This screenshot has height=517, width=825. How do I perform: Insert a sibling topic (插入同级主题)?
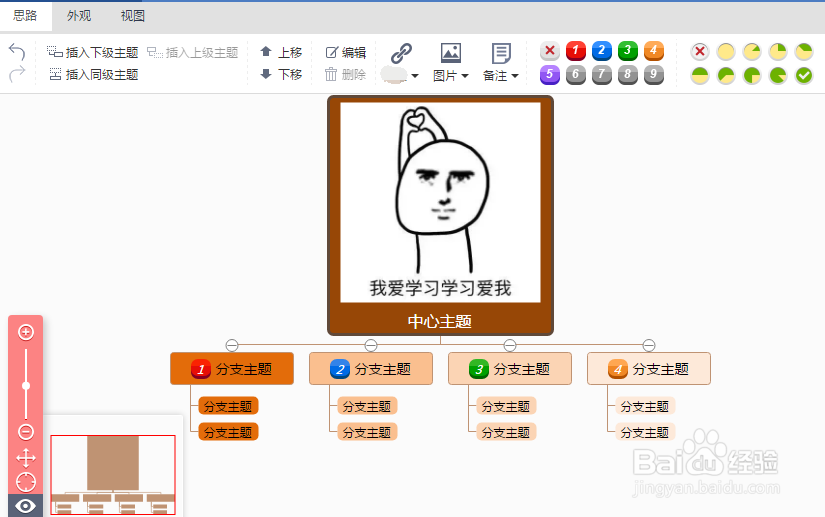[94, 74]
